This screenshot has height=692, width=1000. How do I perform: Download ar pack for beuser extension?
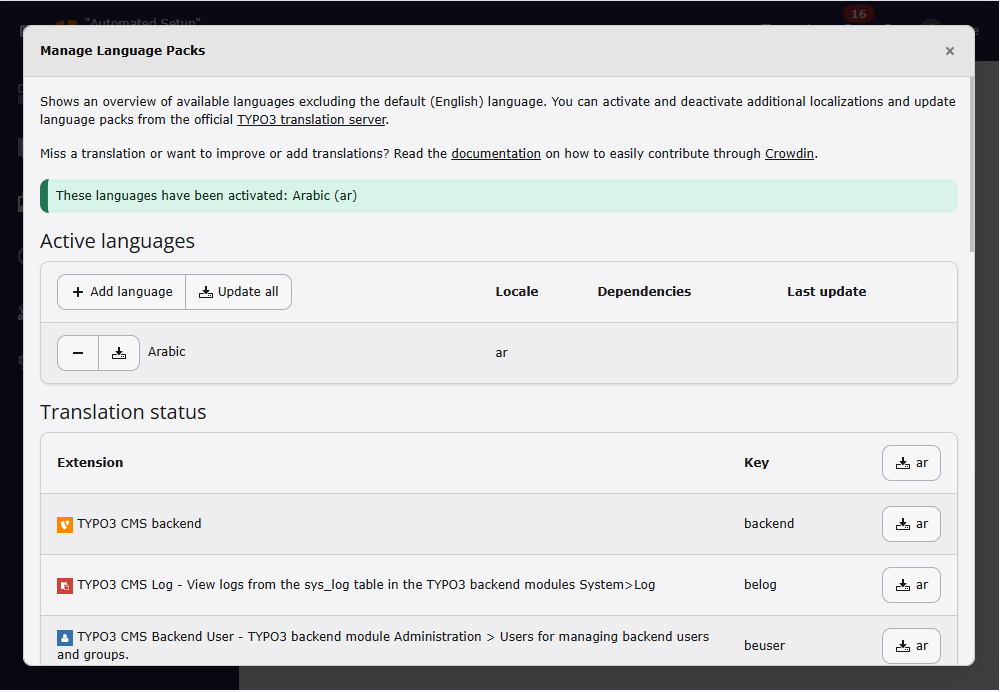pyautogui.click(x=911, y=646)
